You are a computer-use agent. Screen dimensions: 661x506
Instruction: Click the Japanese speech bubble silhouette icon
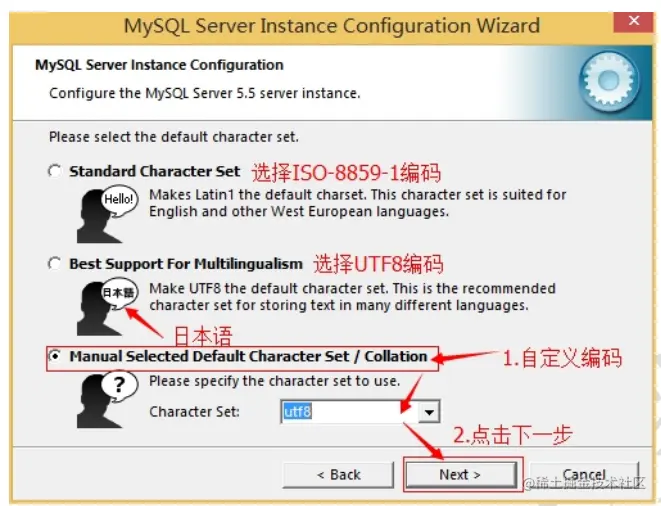point(107,307)
